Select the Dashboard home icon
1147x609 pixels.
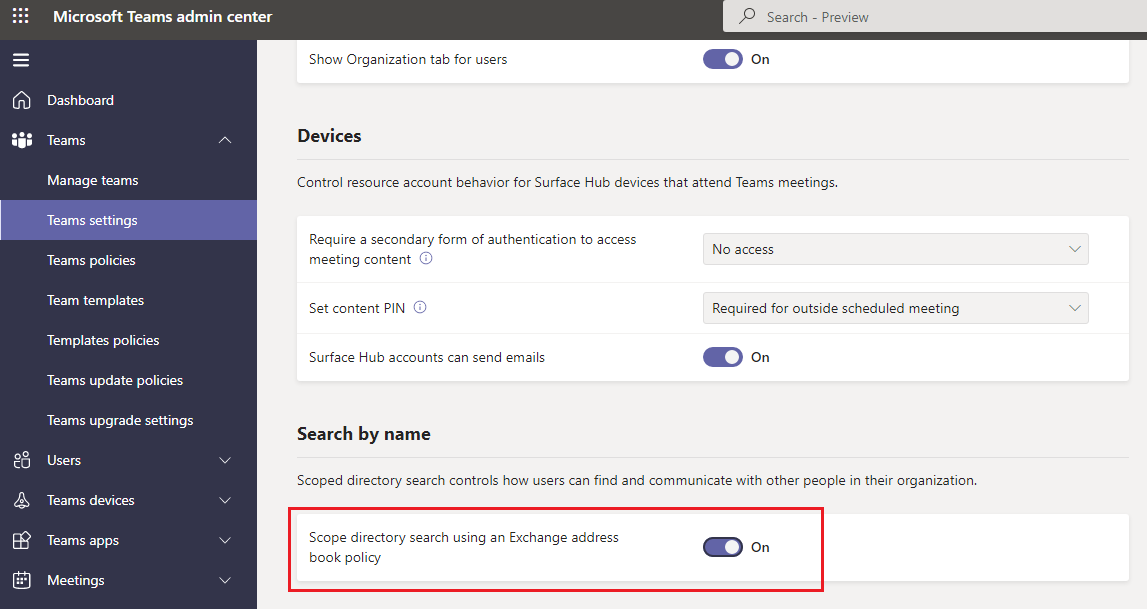pos(22,99)
